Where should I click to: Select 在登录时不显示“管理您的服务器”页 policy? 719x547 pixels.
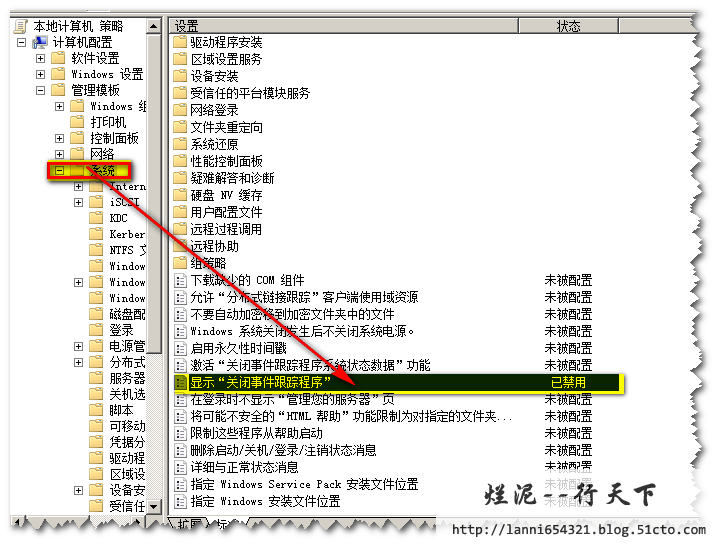(292, 399)
